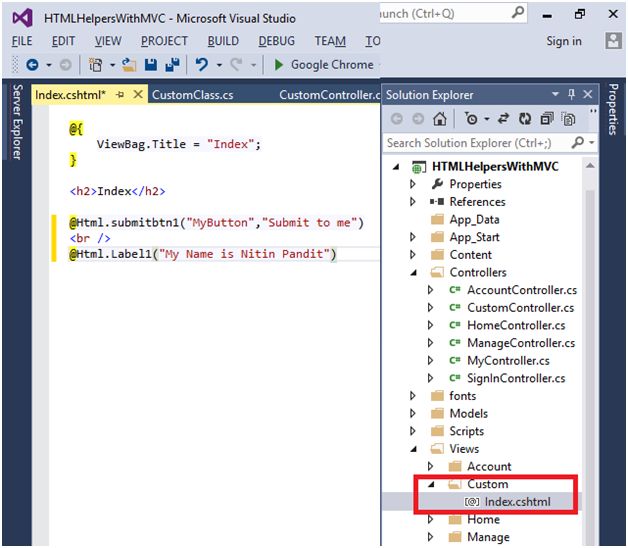
Task: Click the Save All toolbar icon
Action: tap(173, 64)
